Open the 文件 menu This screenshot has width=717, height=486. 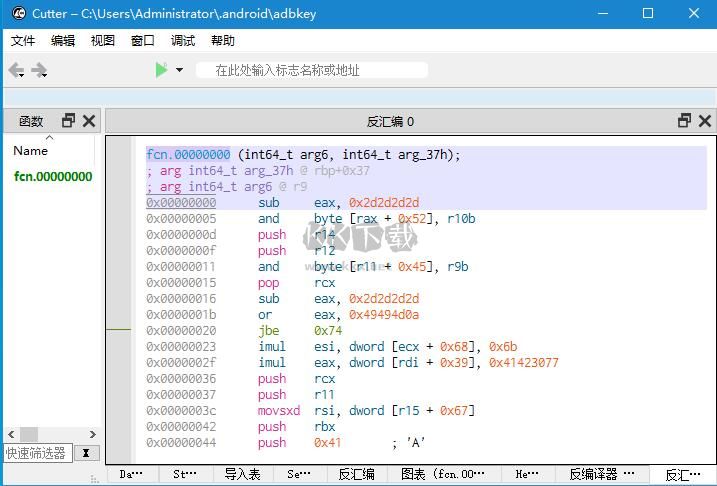click(23, 41)
